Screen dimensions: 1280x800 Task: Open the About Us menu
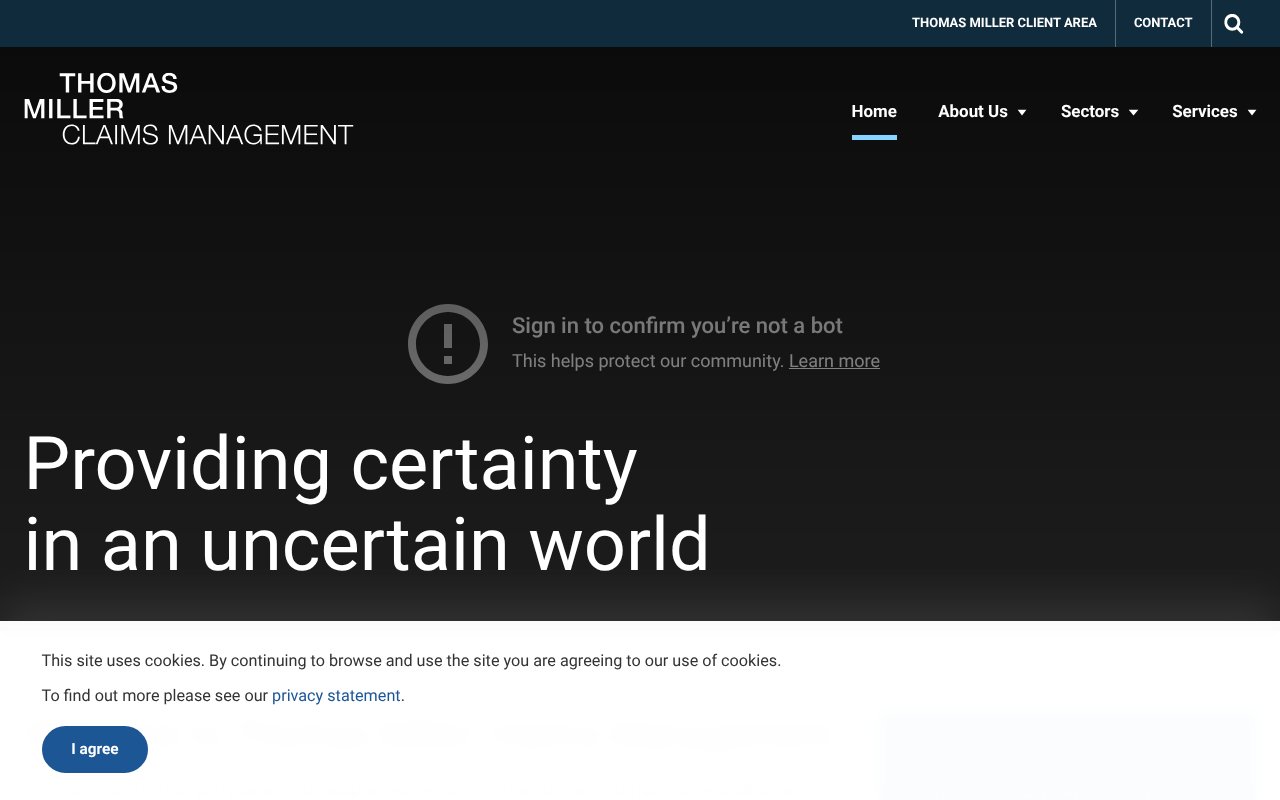pyautogui.click(x=972, y=111)
